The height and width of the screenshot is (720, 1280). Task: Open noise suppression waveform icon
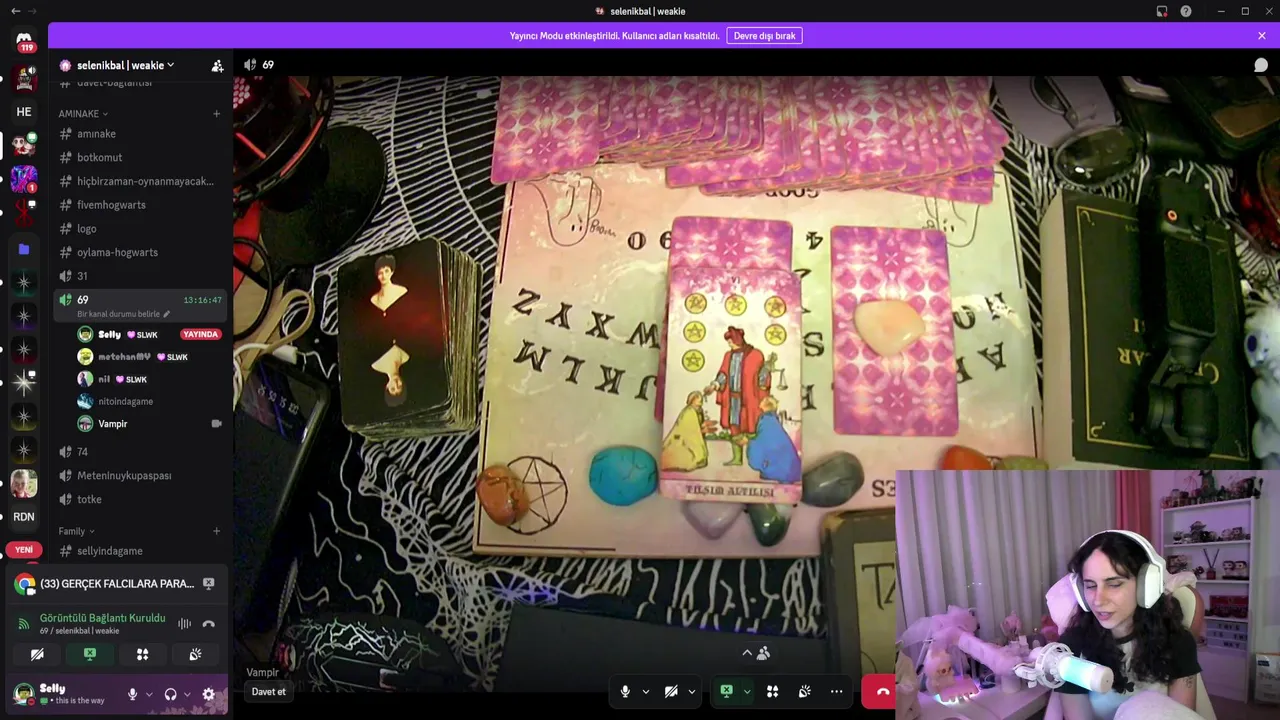click(184, 624)
